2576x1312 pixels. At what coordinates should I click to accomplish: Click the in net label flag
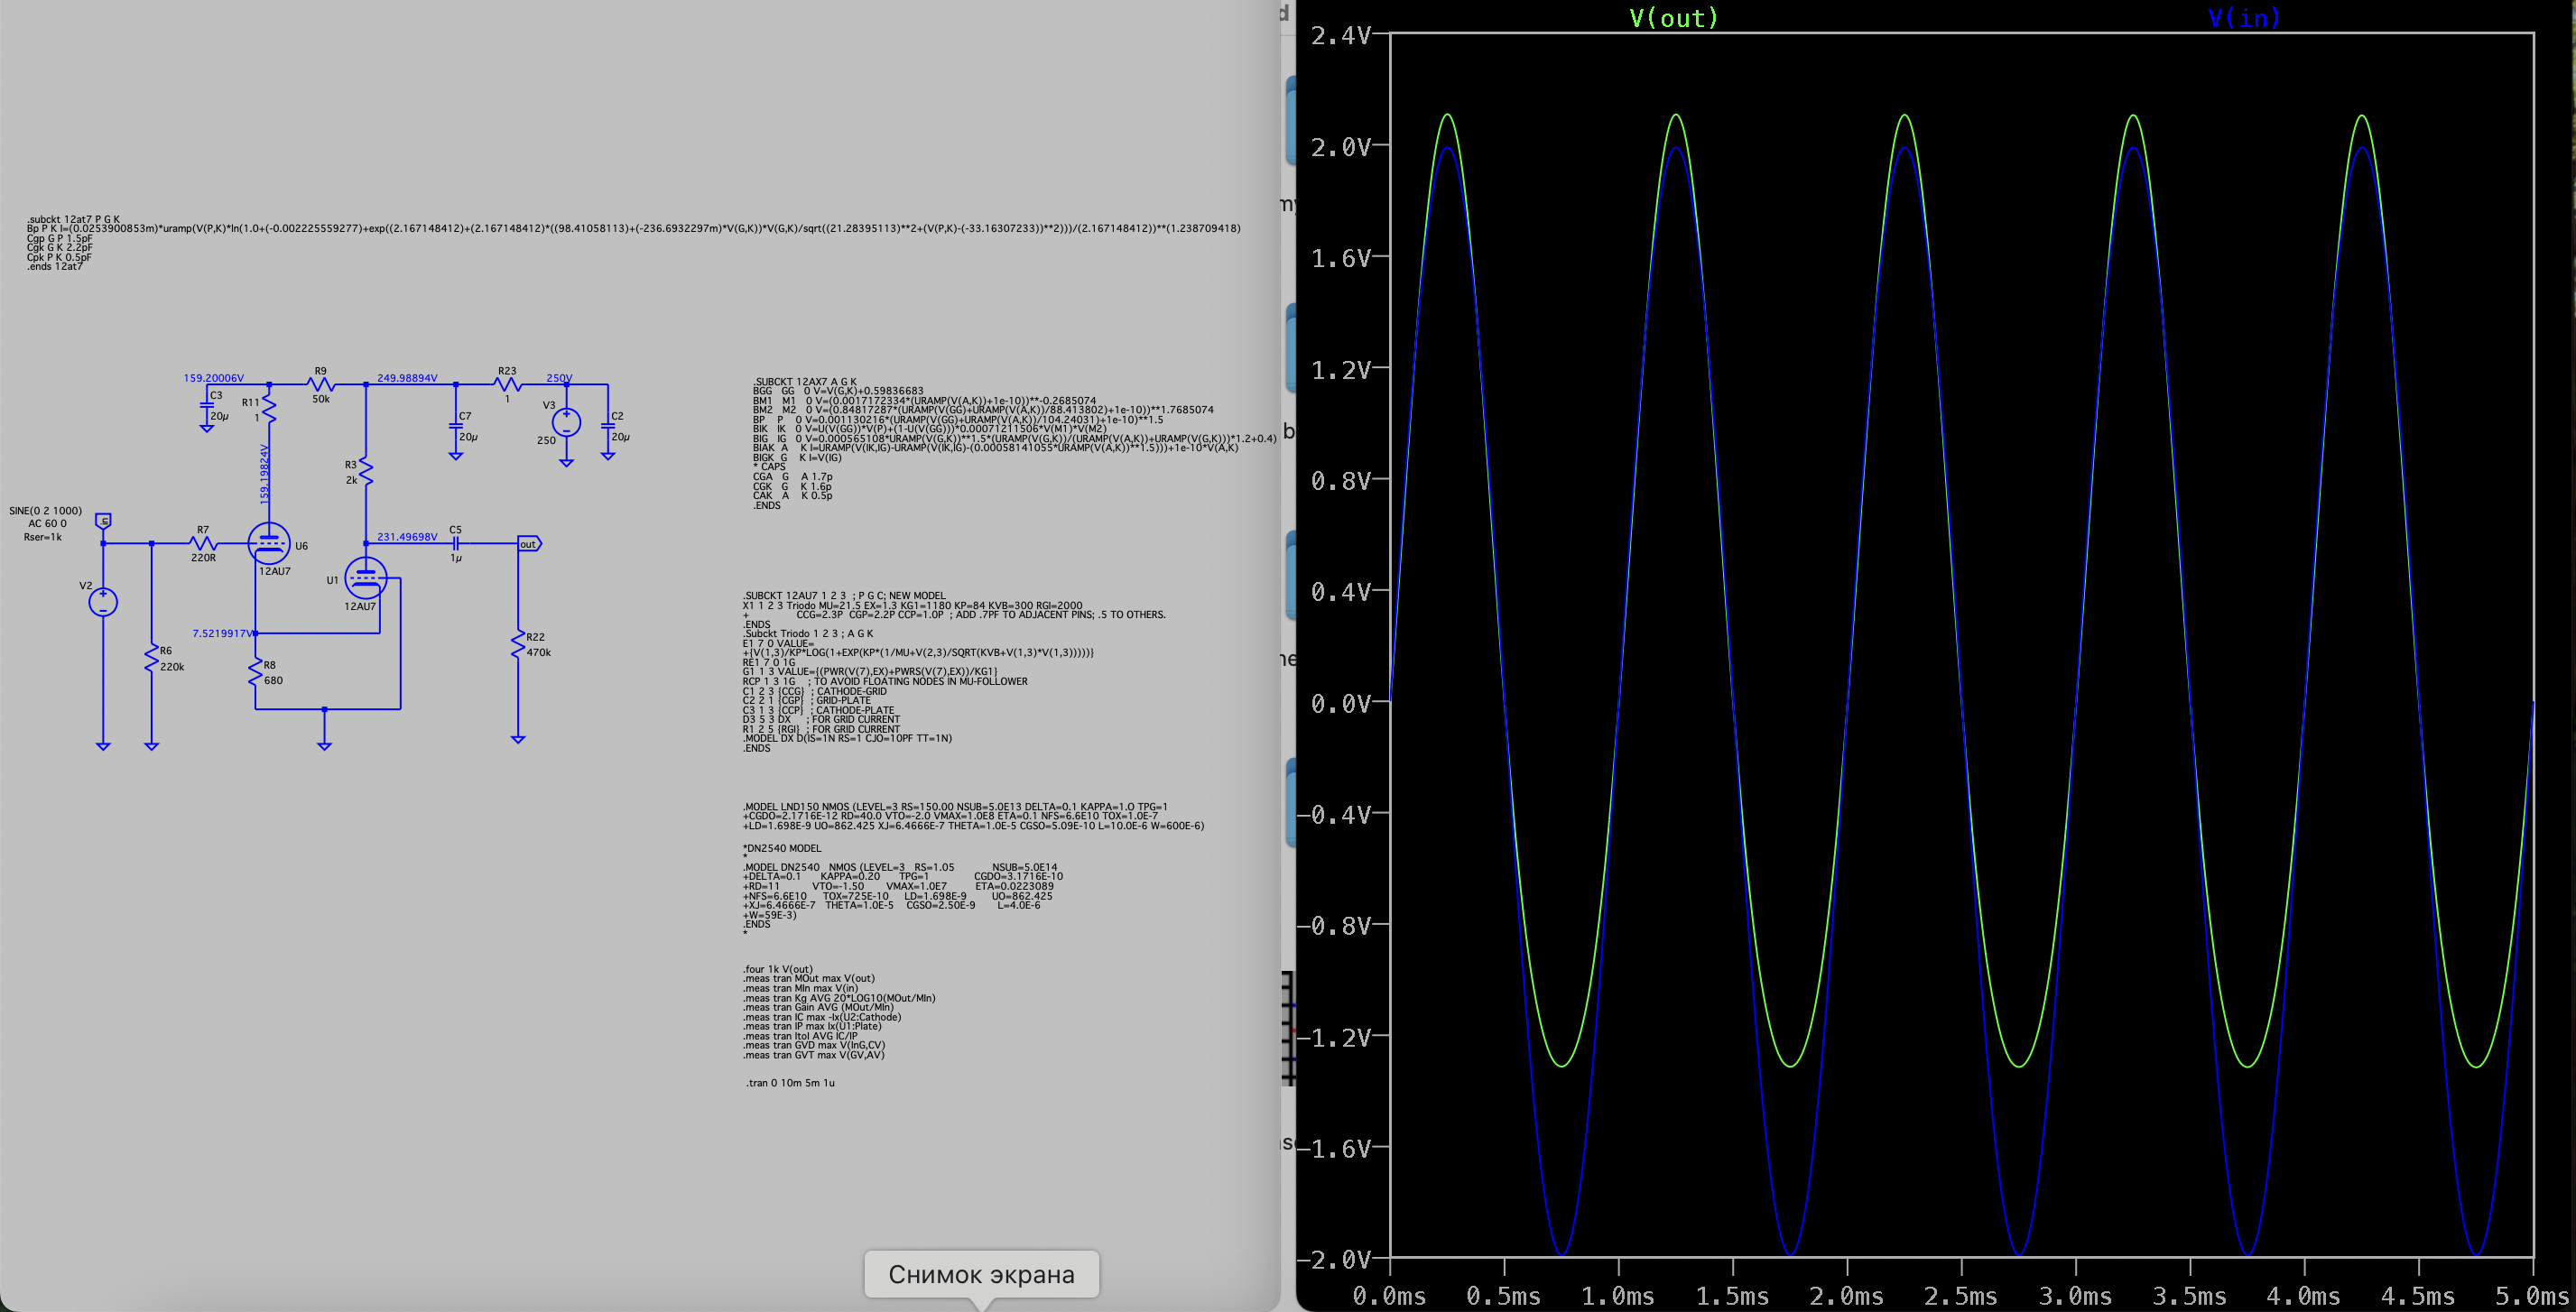click(103, 520)
